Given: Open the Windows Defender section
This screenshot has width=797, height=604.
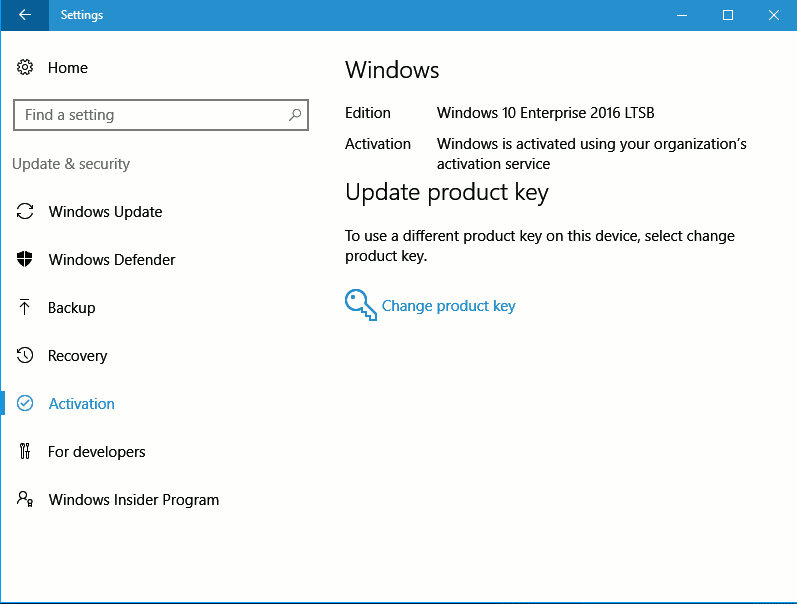Looking at the screenshot, I should 112,260.
